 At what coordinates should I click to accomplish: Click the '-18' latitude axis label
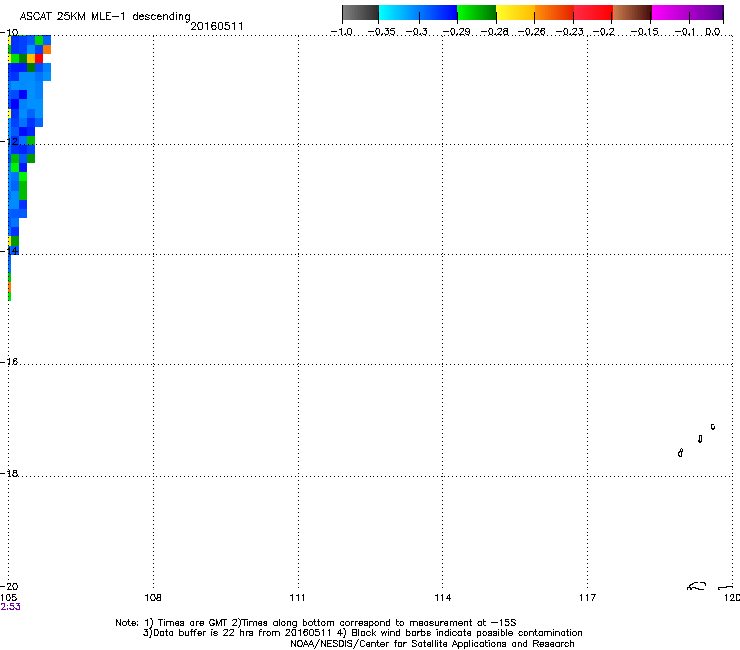click(9, 473)
